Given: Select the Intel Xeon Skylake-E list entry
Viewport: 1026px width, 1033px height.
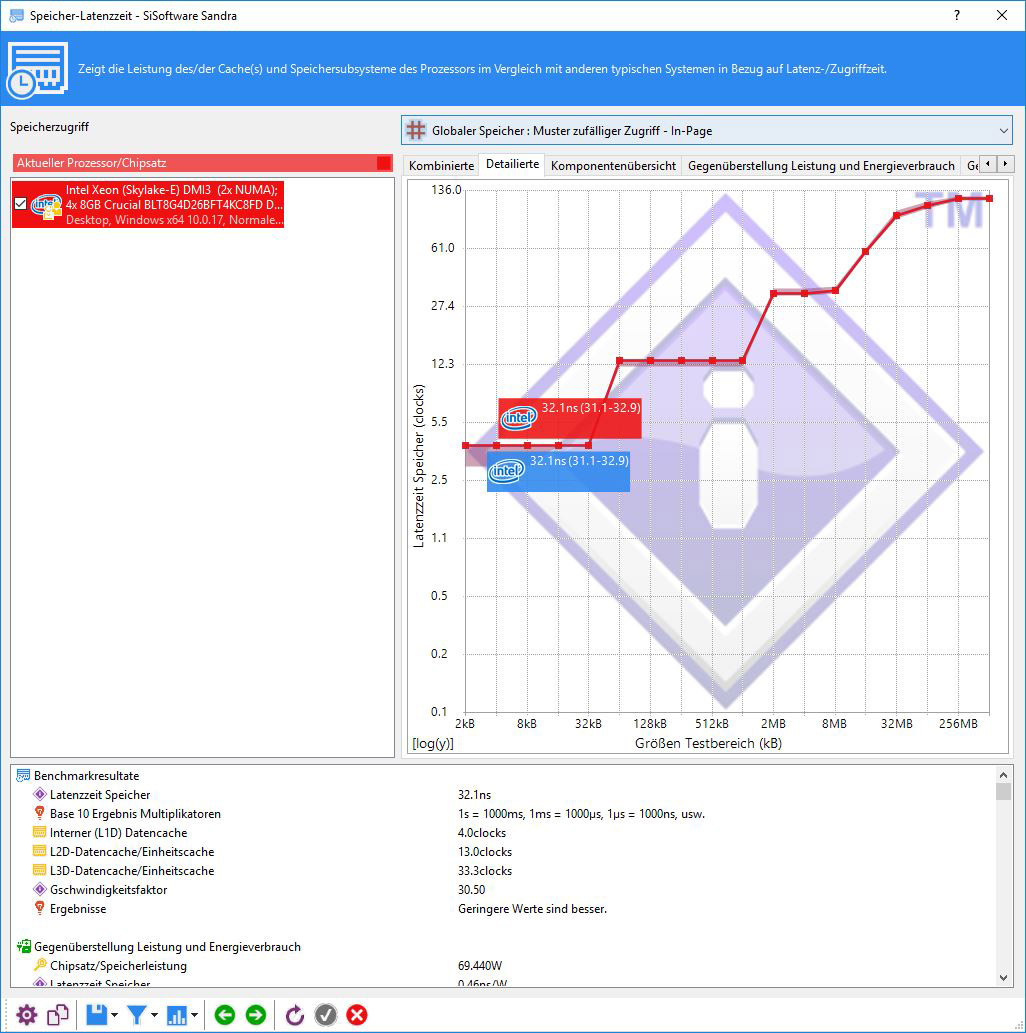Looking at the screenshot, I should pyautogui.click(x=148, y=204).
